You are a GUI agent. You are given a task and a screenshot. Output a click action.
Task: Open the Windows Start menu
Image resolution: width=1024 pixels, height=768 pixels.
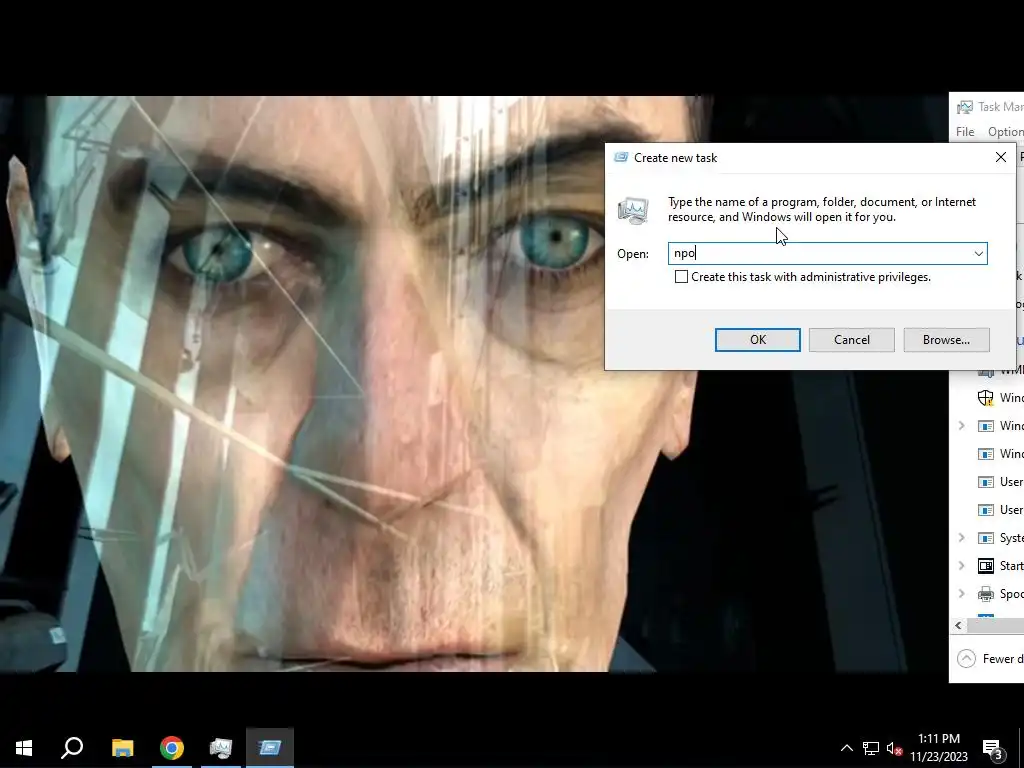click(x=24, y=748)
